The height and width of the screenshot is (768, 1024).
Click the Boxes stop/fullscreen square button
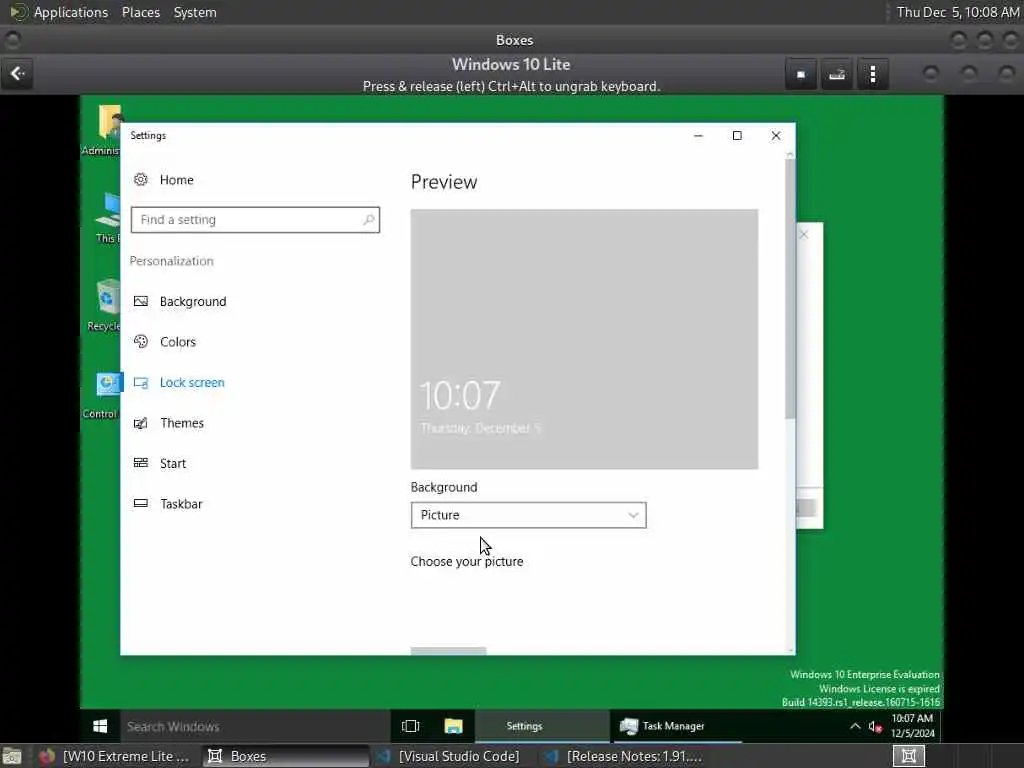pyautogui.click(x=801, y=74)
